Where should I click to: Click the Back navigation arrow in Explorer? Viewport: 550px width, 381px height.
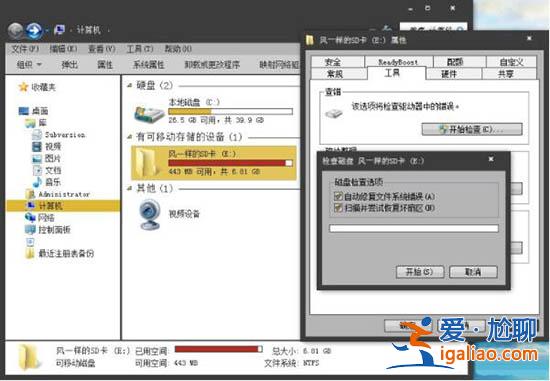tap(15, 31)
